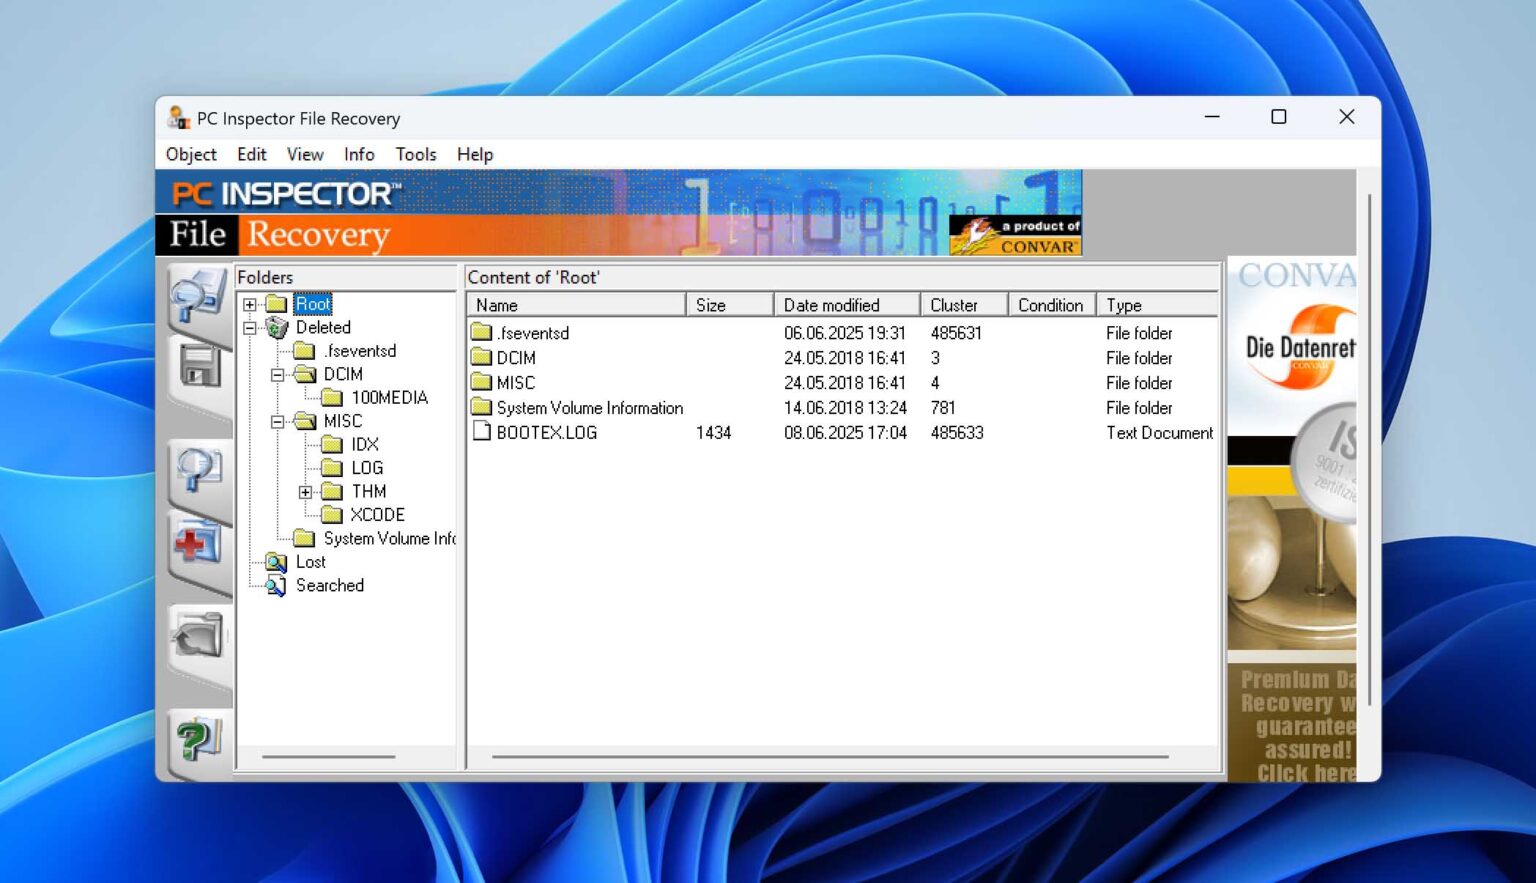Select the BOOTEX.LOG text document icon
Viewport: 1536px width, 883px height.
point(483,431)
